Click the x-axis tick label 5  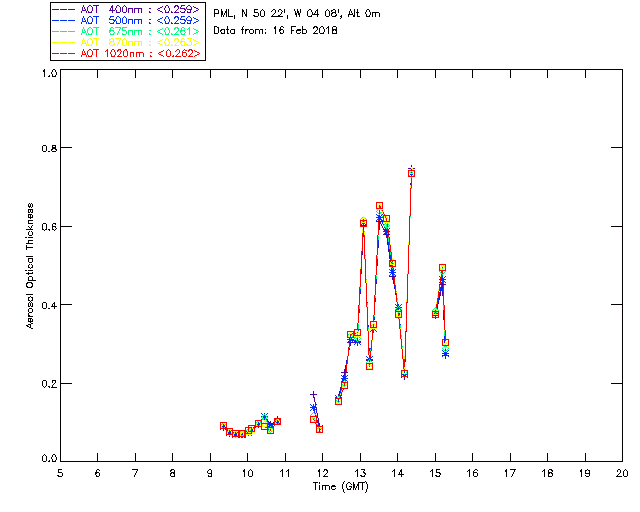(60, 473)
